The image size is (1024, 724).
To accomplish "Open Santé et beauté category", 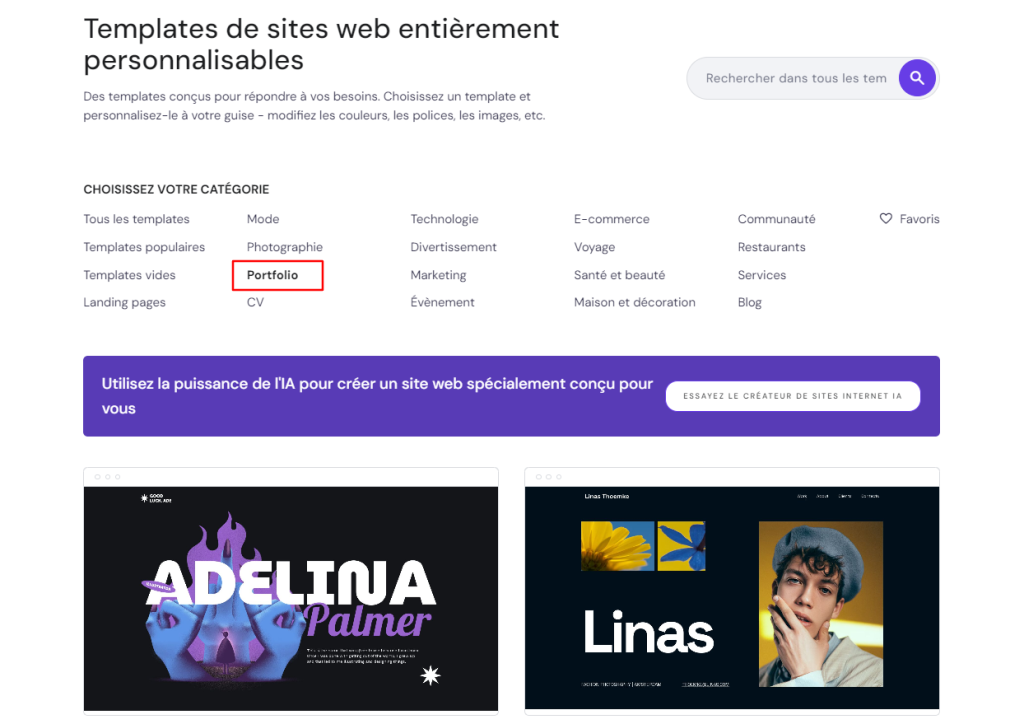I will point(619,275).
